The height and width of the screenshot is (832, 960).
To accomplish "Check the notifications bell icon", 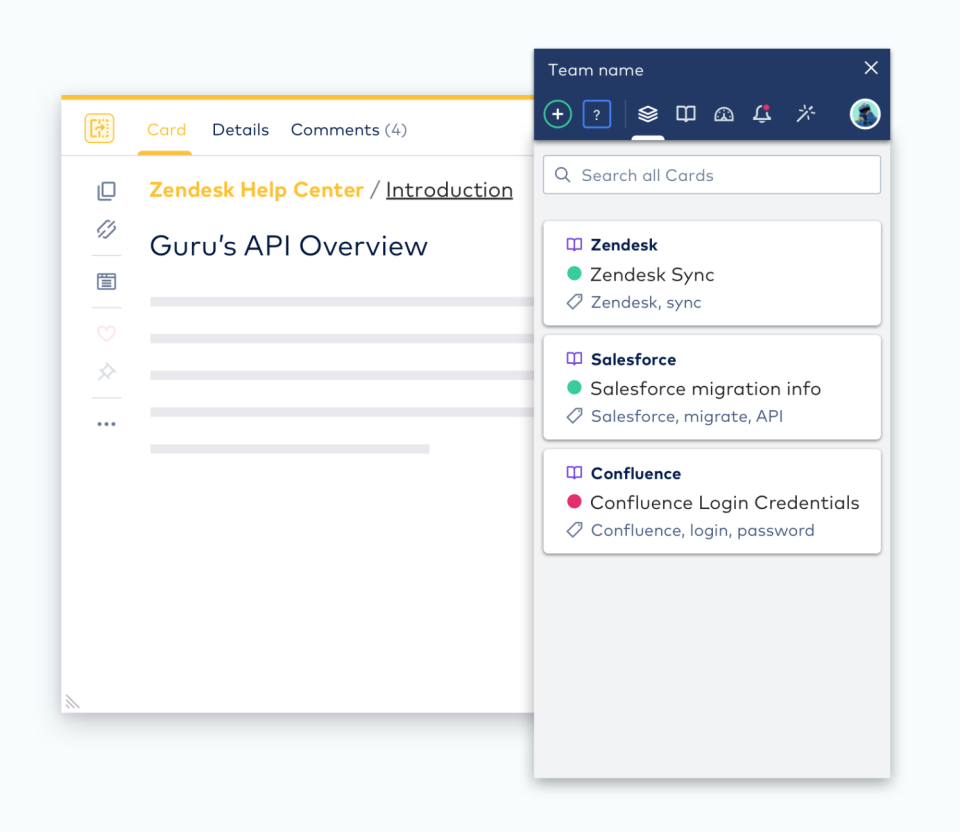I will click(x=762, y=114).
